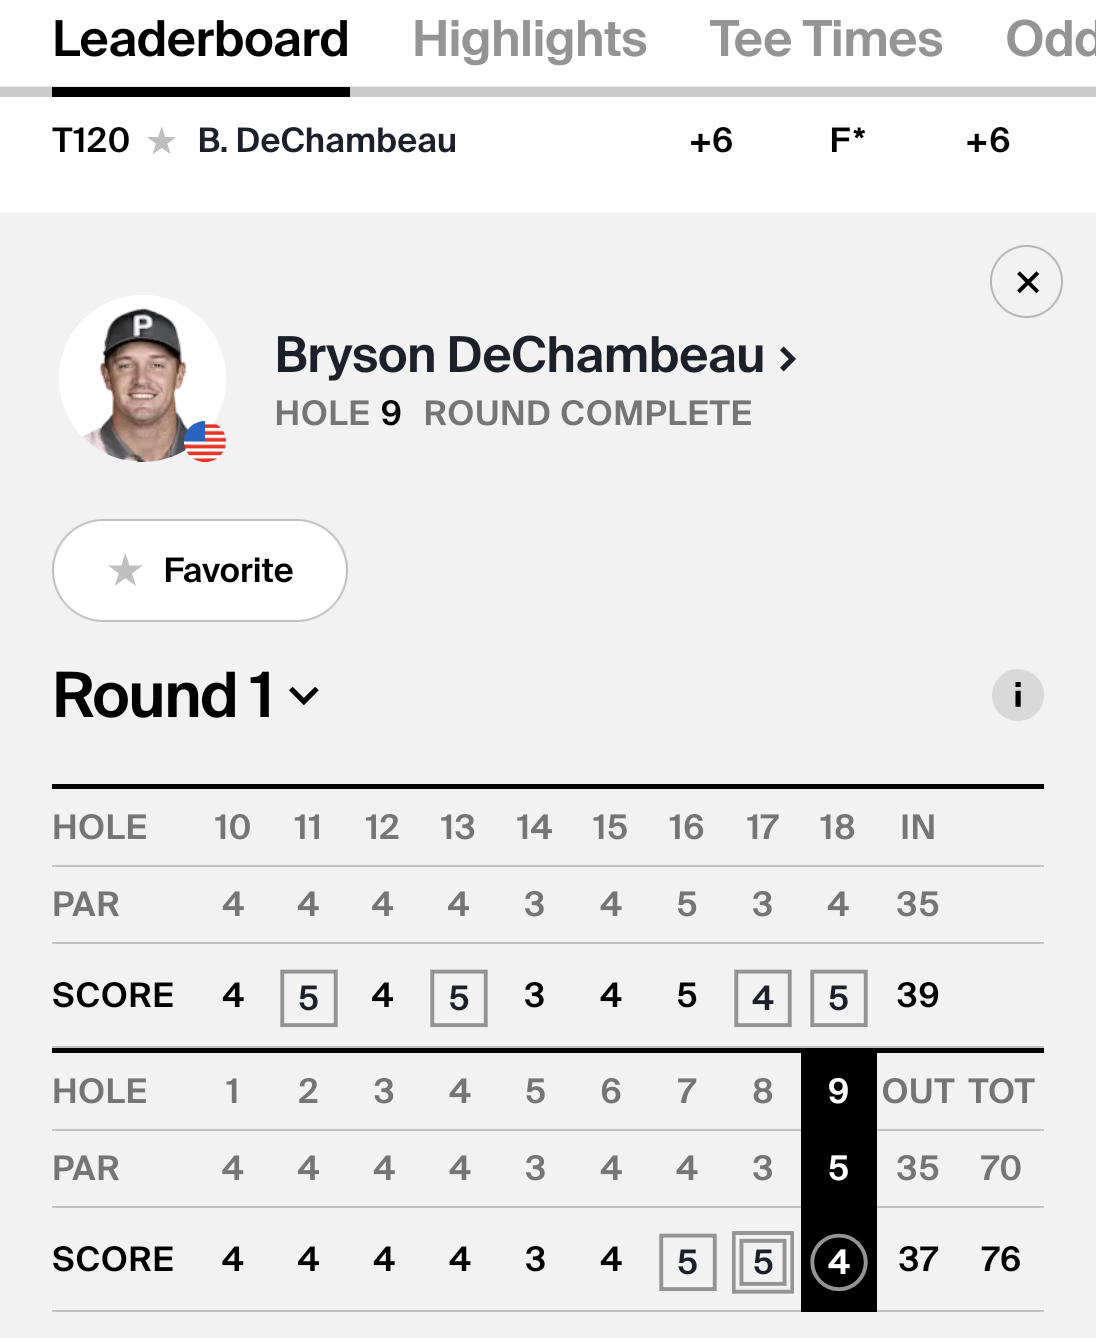Switch to the Tee Times tab

pyautogui.click(x=826, y=40)
